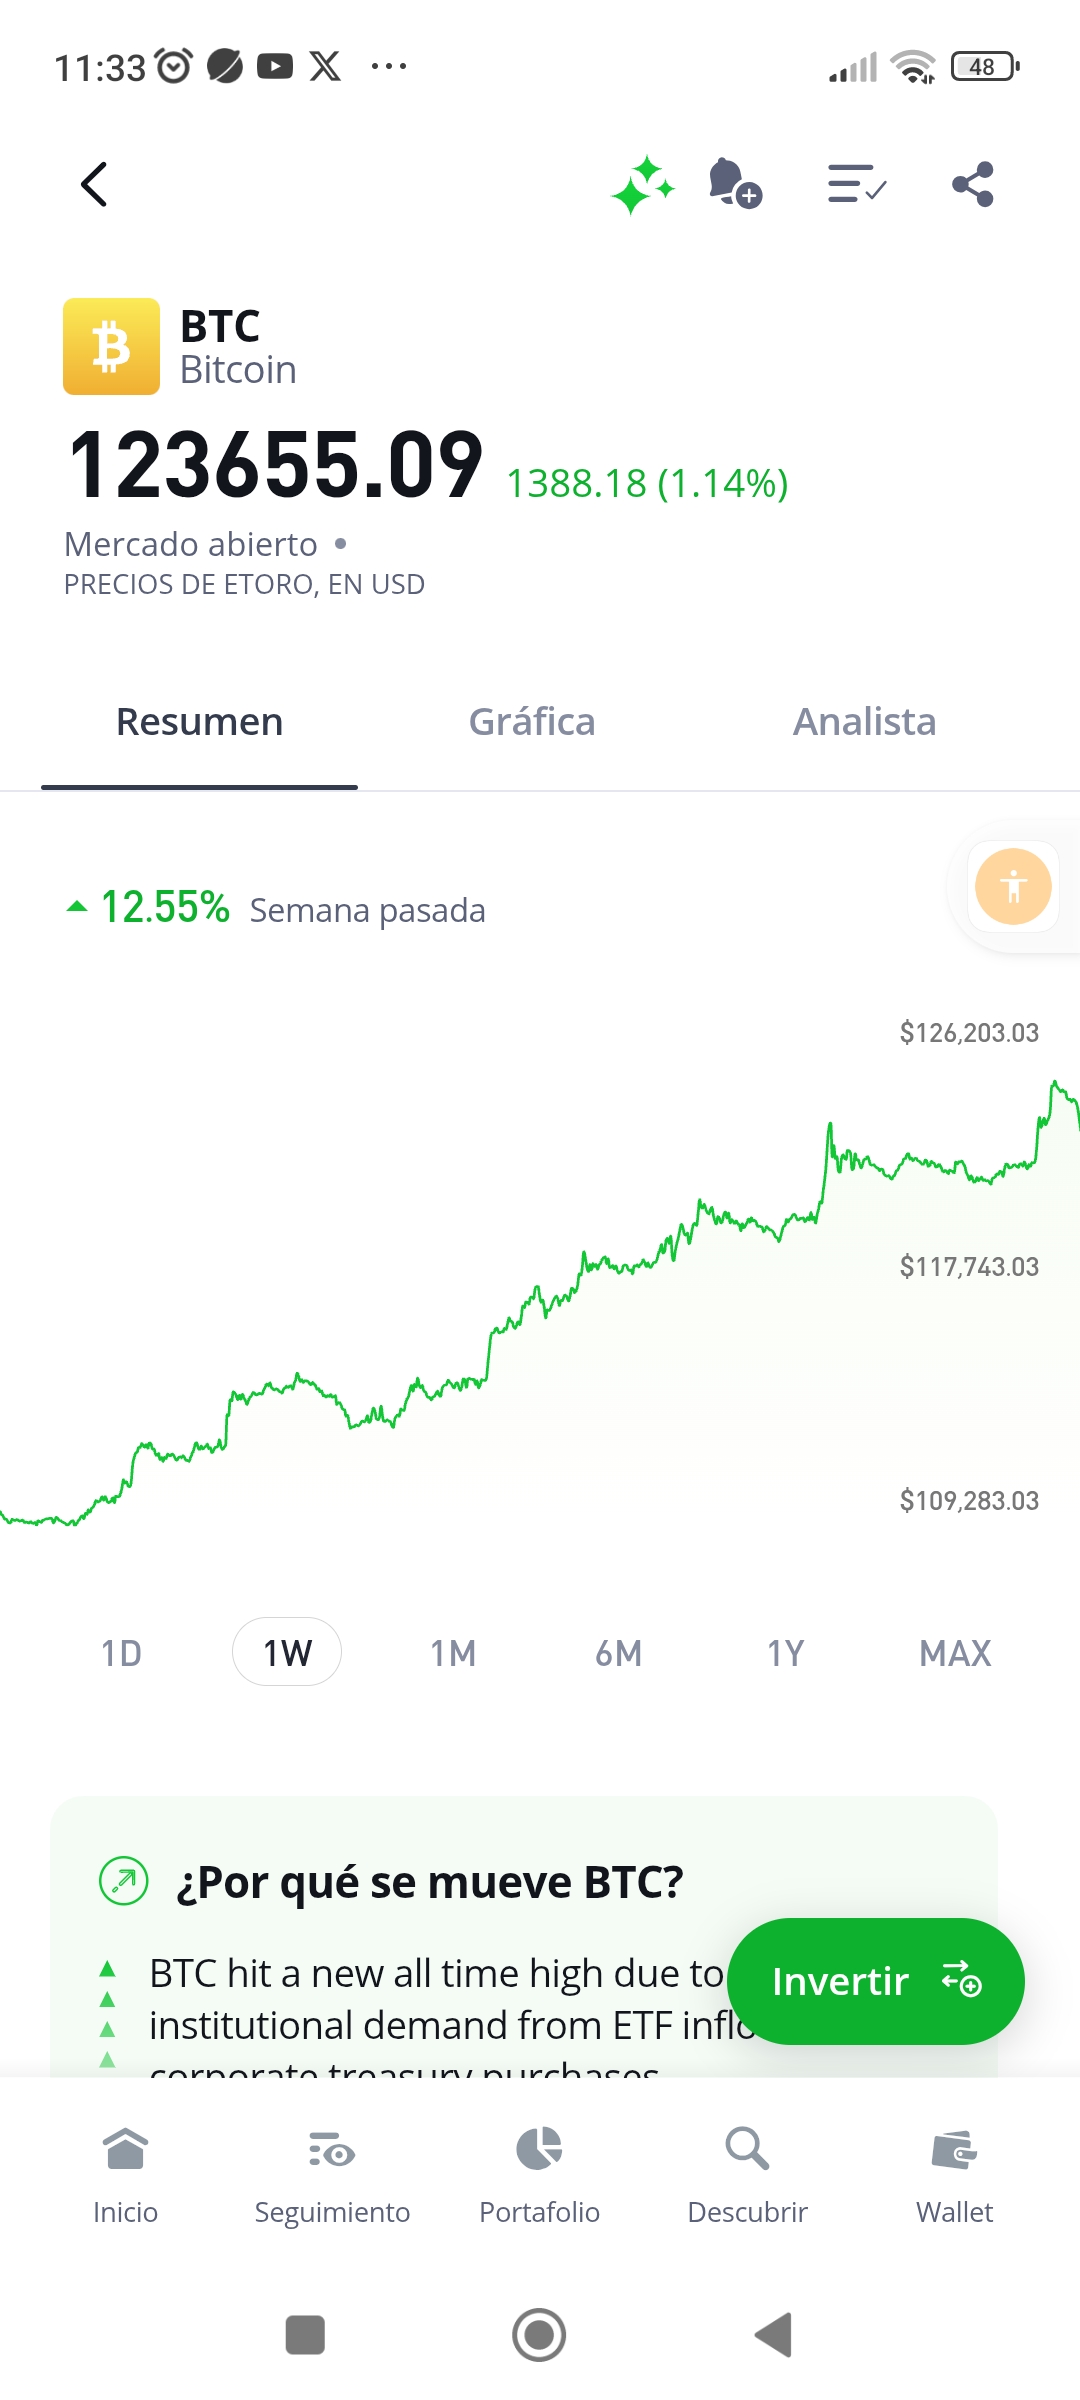1080x2400 pixels.
Task: Open the green AI sparkle insights icon
Action: click(643, 185)
